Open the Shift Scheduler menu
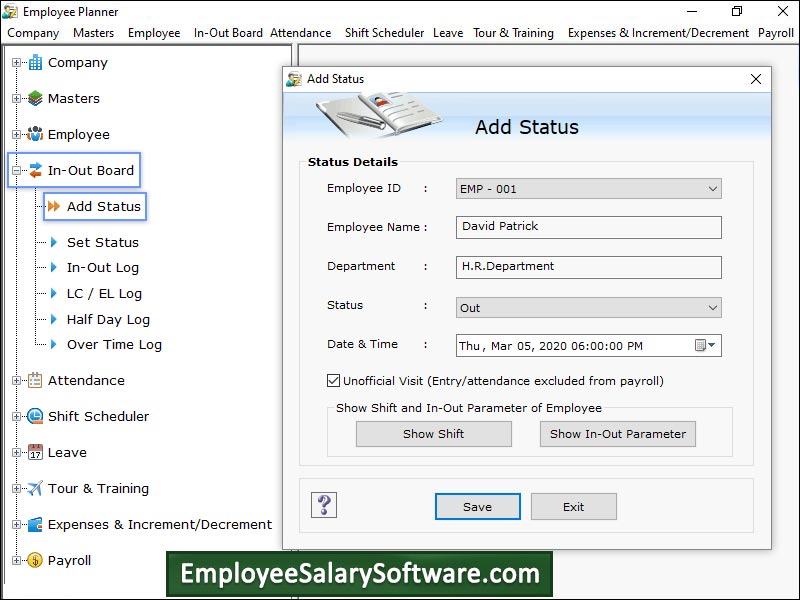800x600 pixels. pyautogui.click(x=384, y=33)
